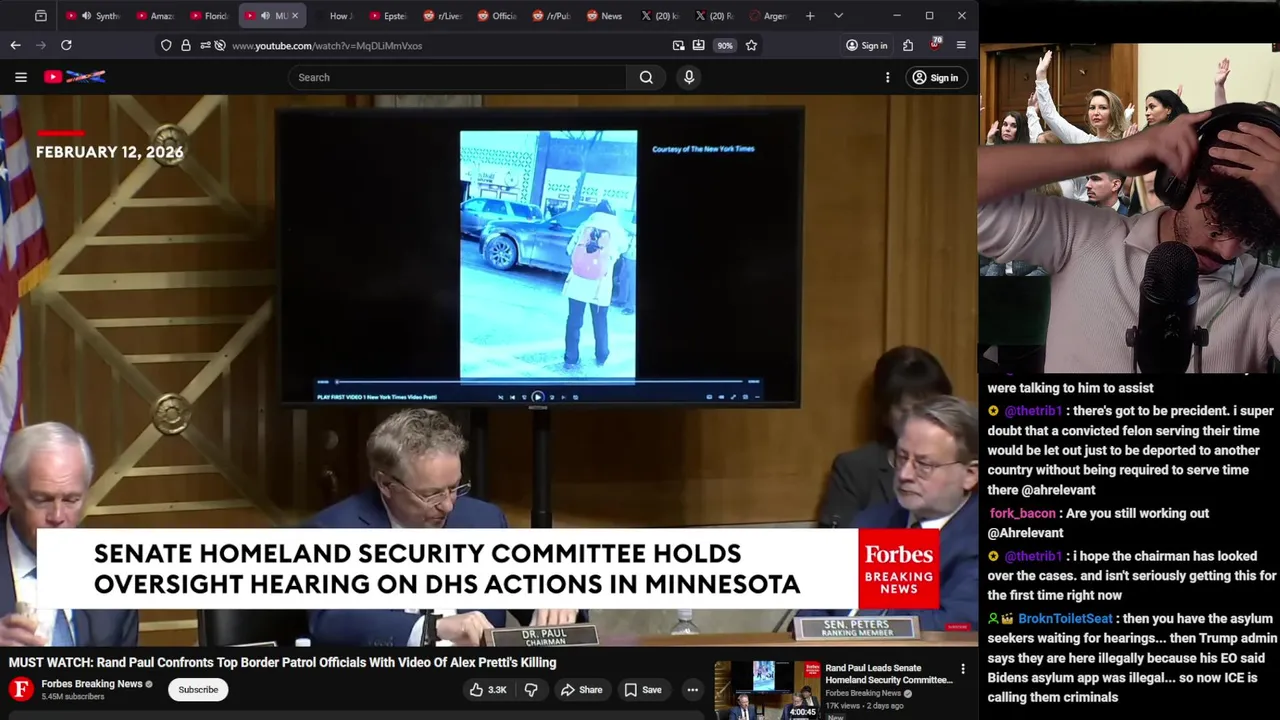Open the YouTube guide hamburger menu
1280x720 pixels.
click(x=20, y=77)
